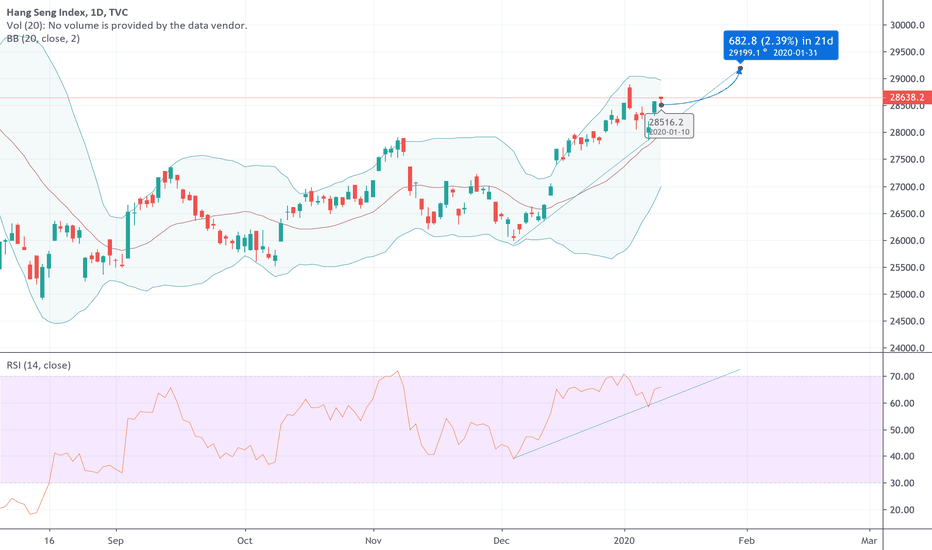932x550 pixels.
Task: Click the RSI 50.00 scale label
Action: pyautogui.click(x=902, y=430)
